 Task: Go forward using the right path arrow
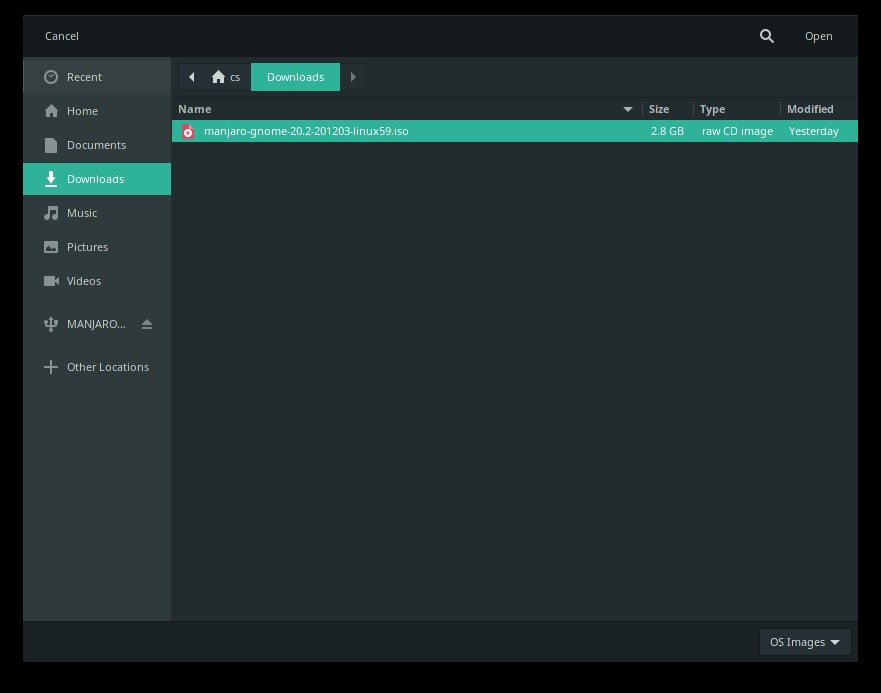[x=353, y=77]
